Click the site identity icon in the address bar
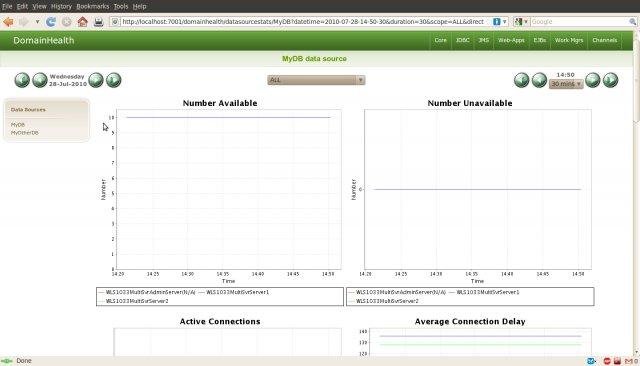Viewport: 640px width, 366px height. coord(115,22)
